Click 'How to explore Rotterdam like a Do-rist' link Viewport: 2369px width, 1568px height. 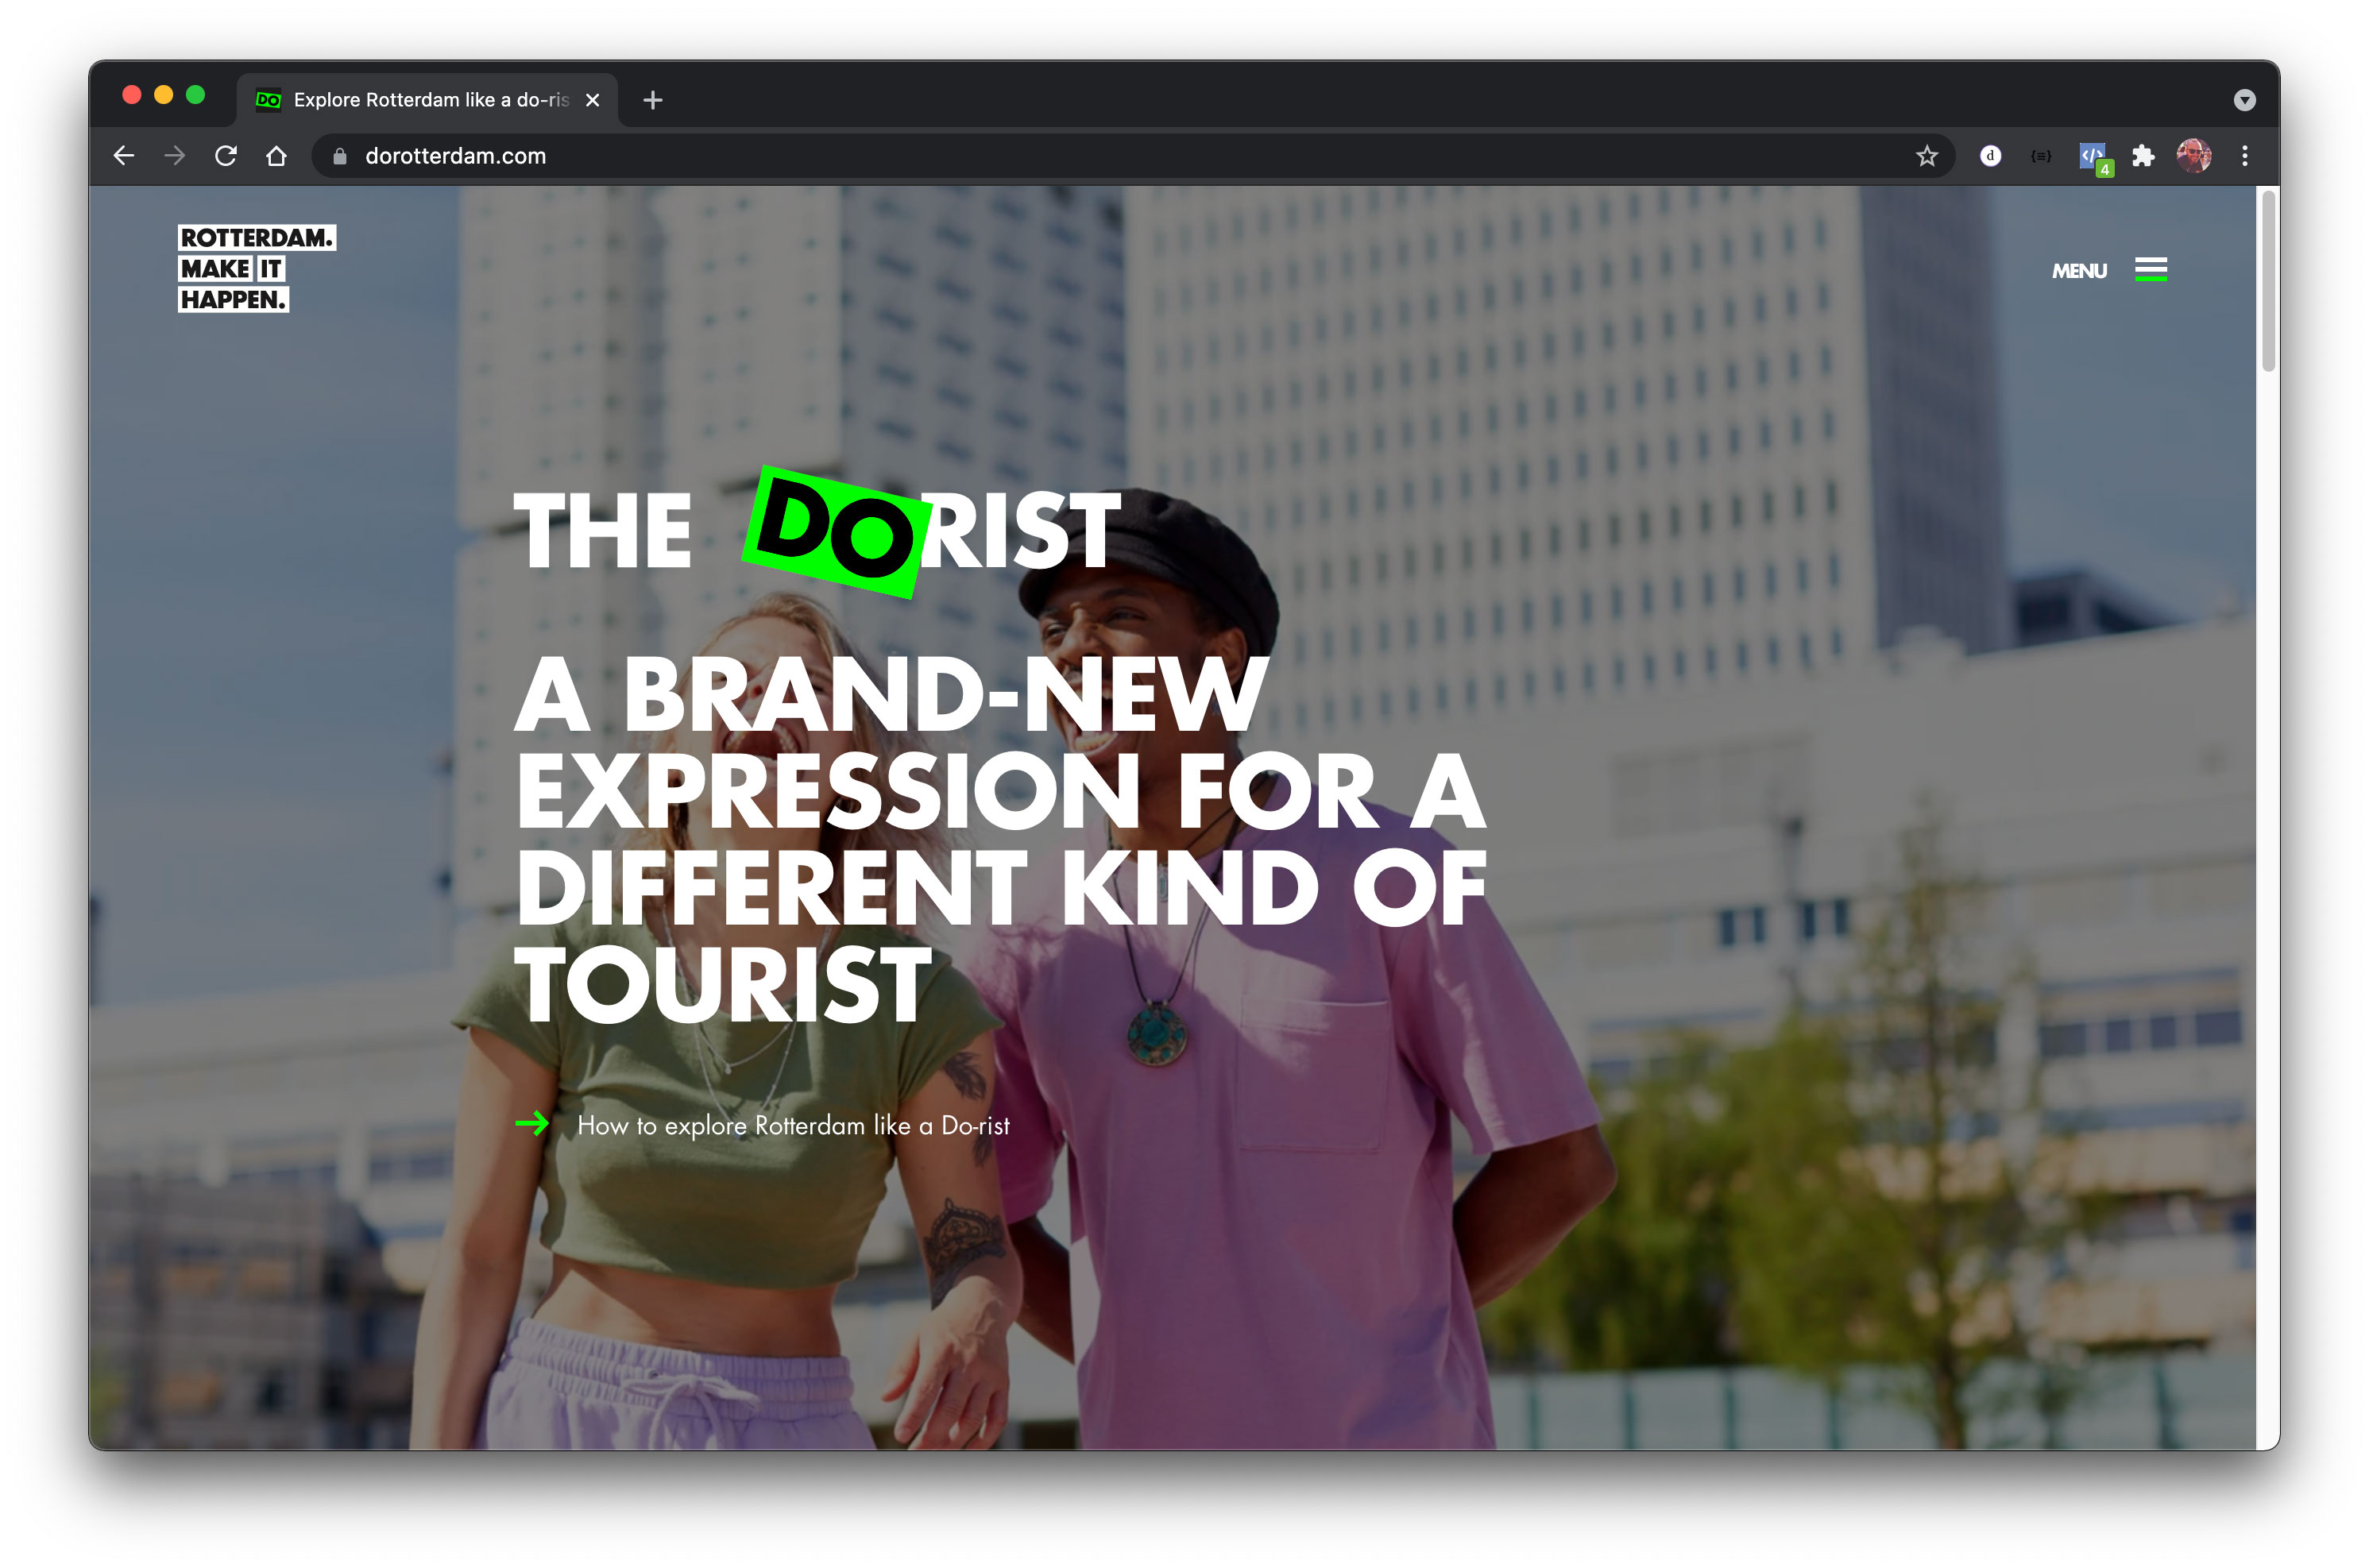tap(792, 1125)
